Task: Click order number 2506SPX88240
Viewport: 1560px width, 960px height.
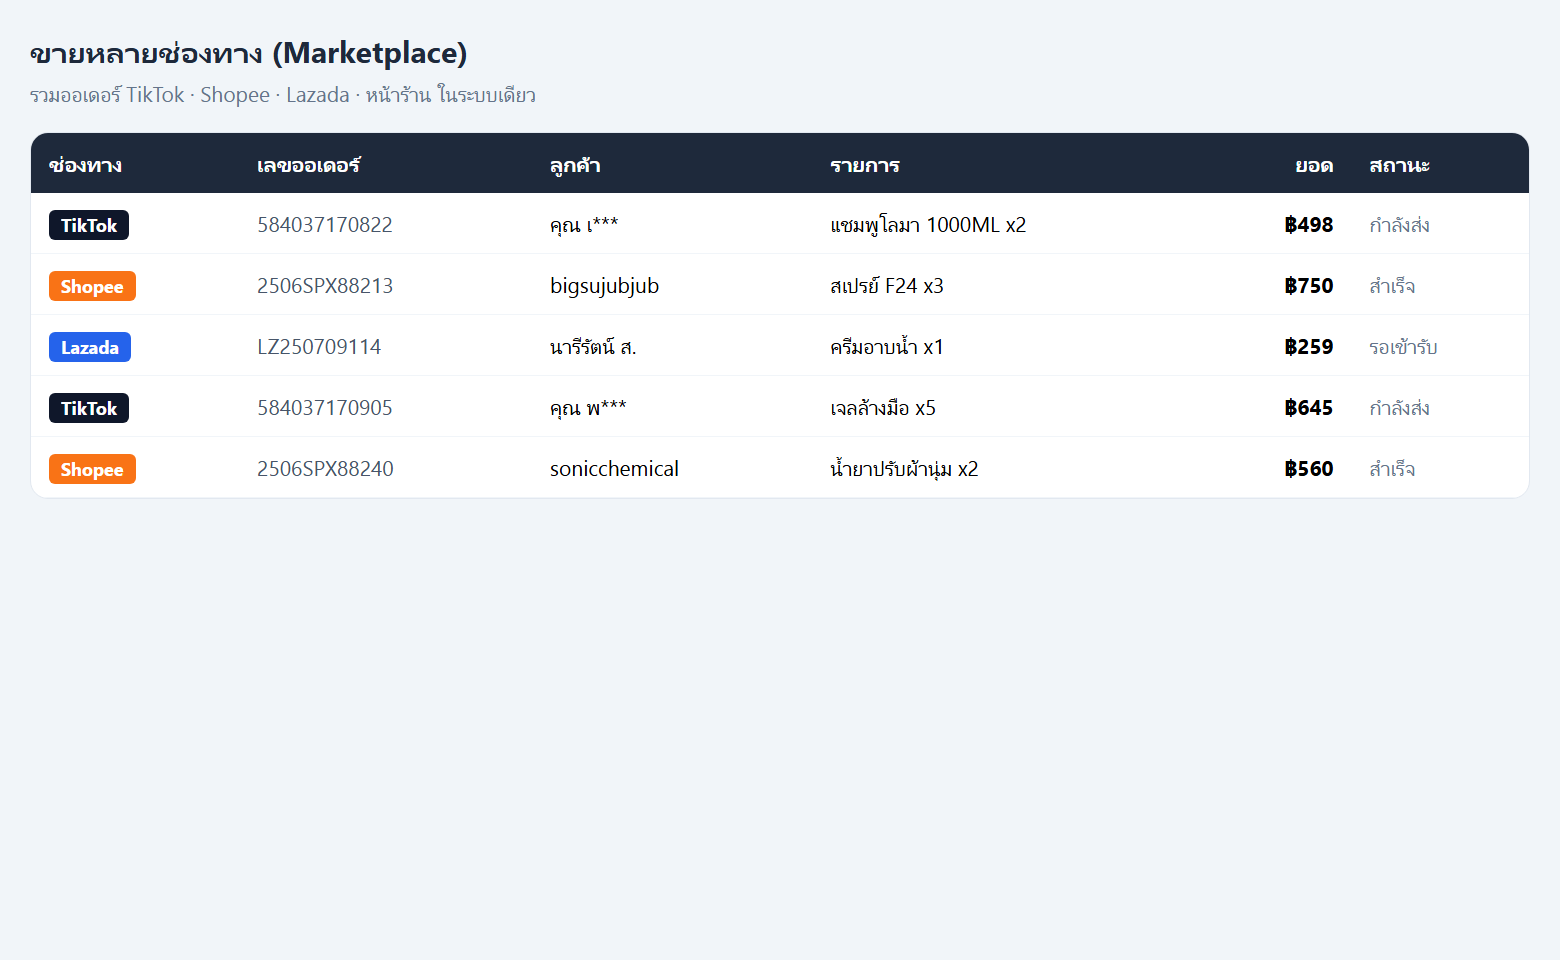Action: [325, 469]
